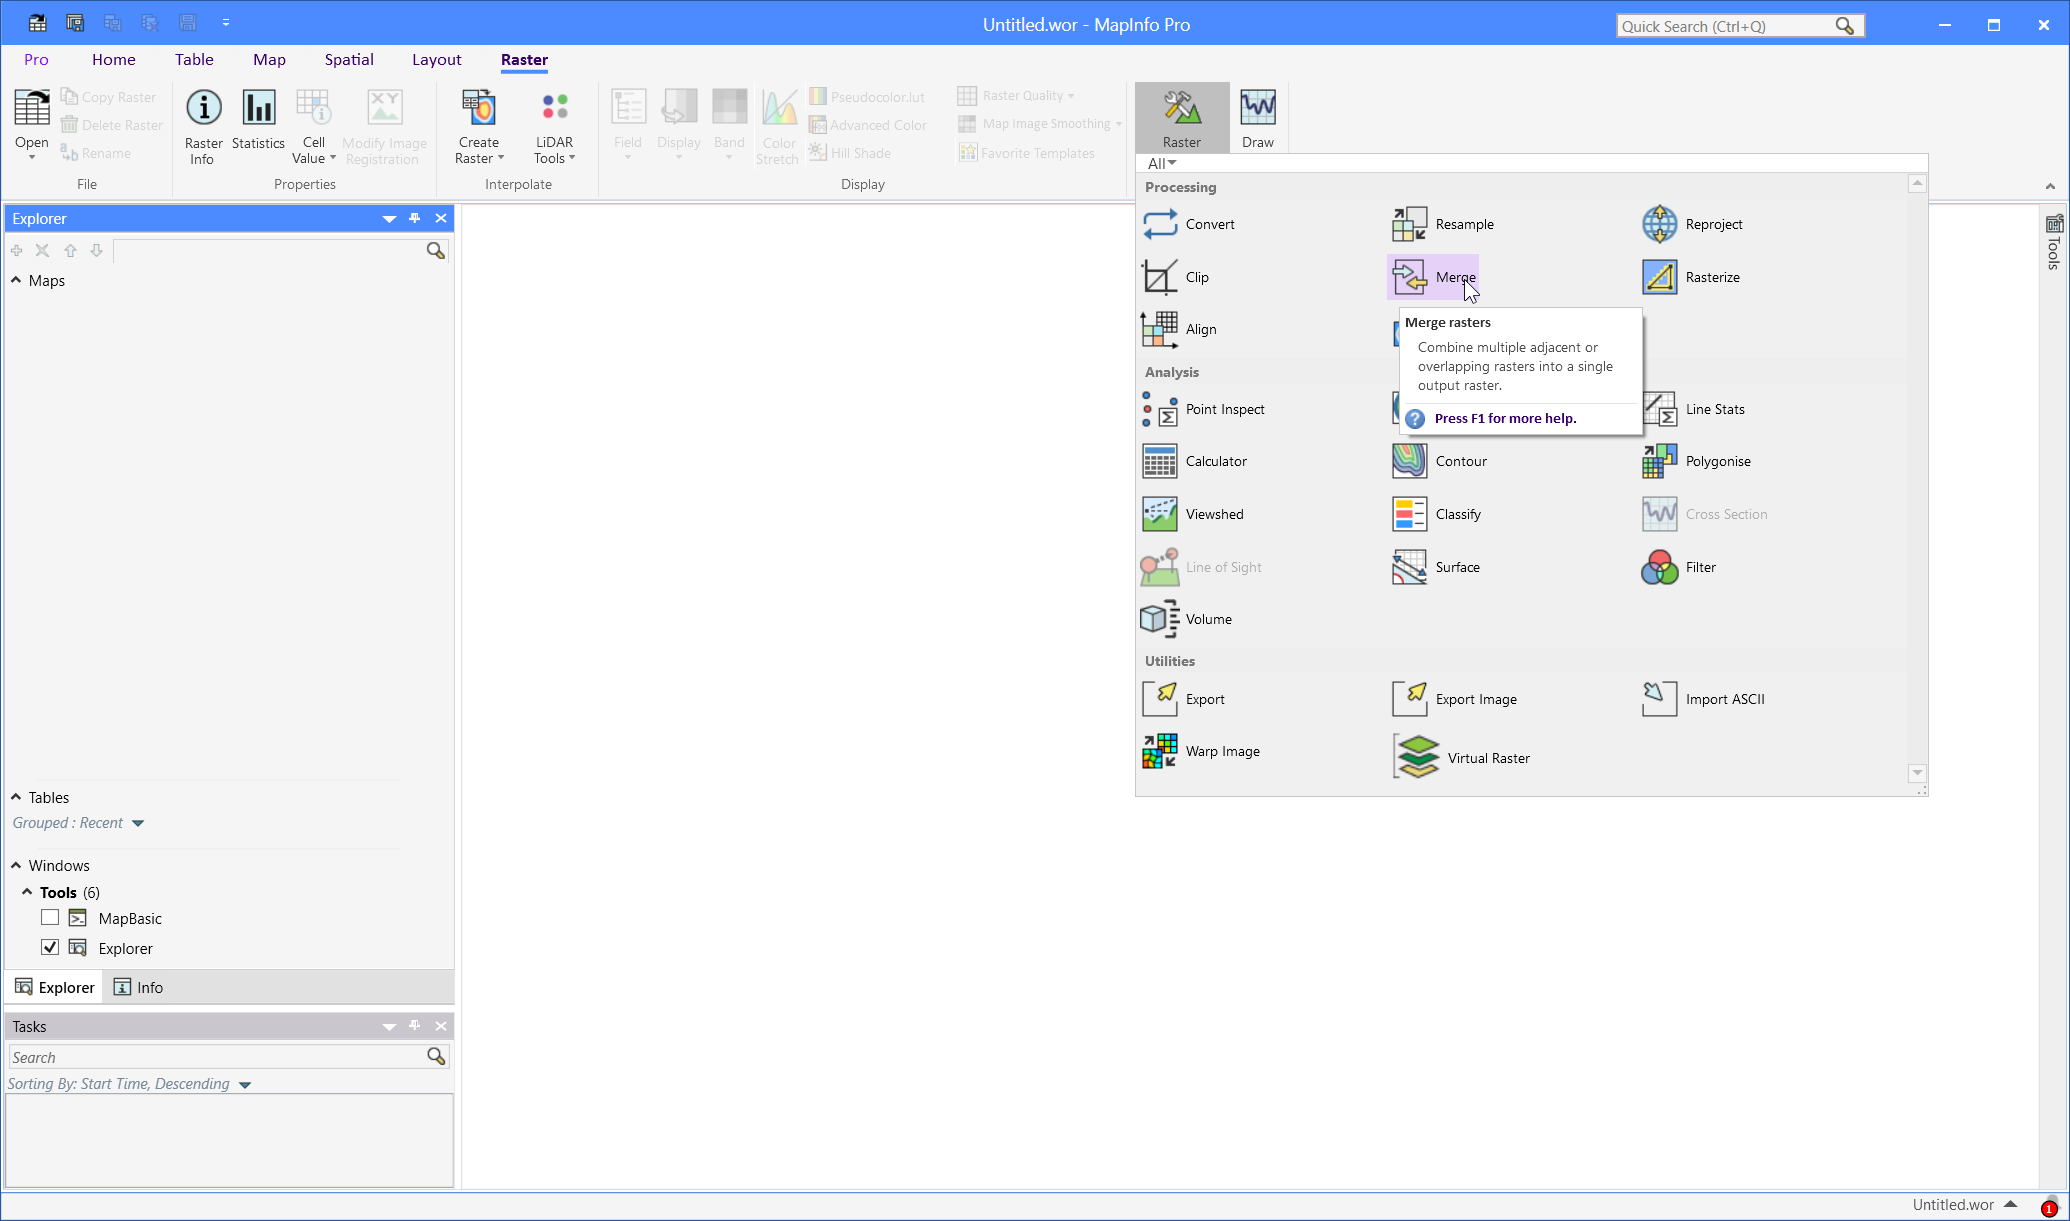This screenshot has width=2070, height=1221.
Task: Click the Press F1 for more help link
Action: click(x=1505, y=418)
